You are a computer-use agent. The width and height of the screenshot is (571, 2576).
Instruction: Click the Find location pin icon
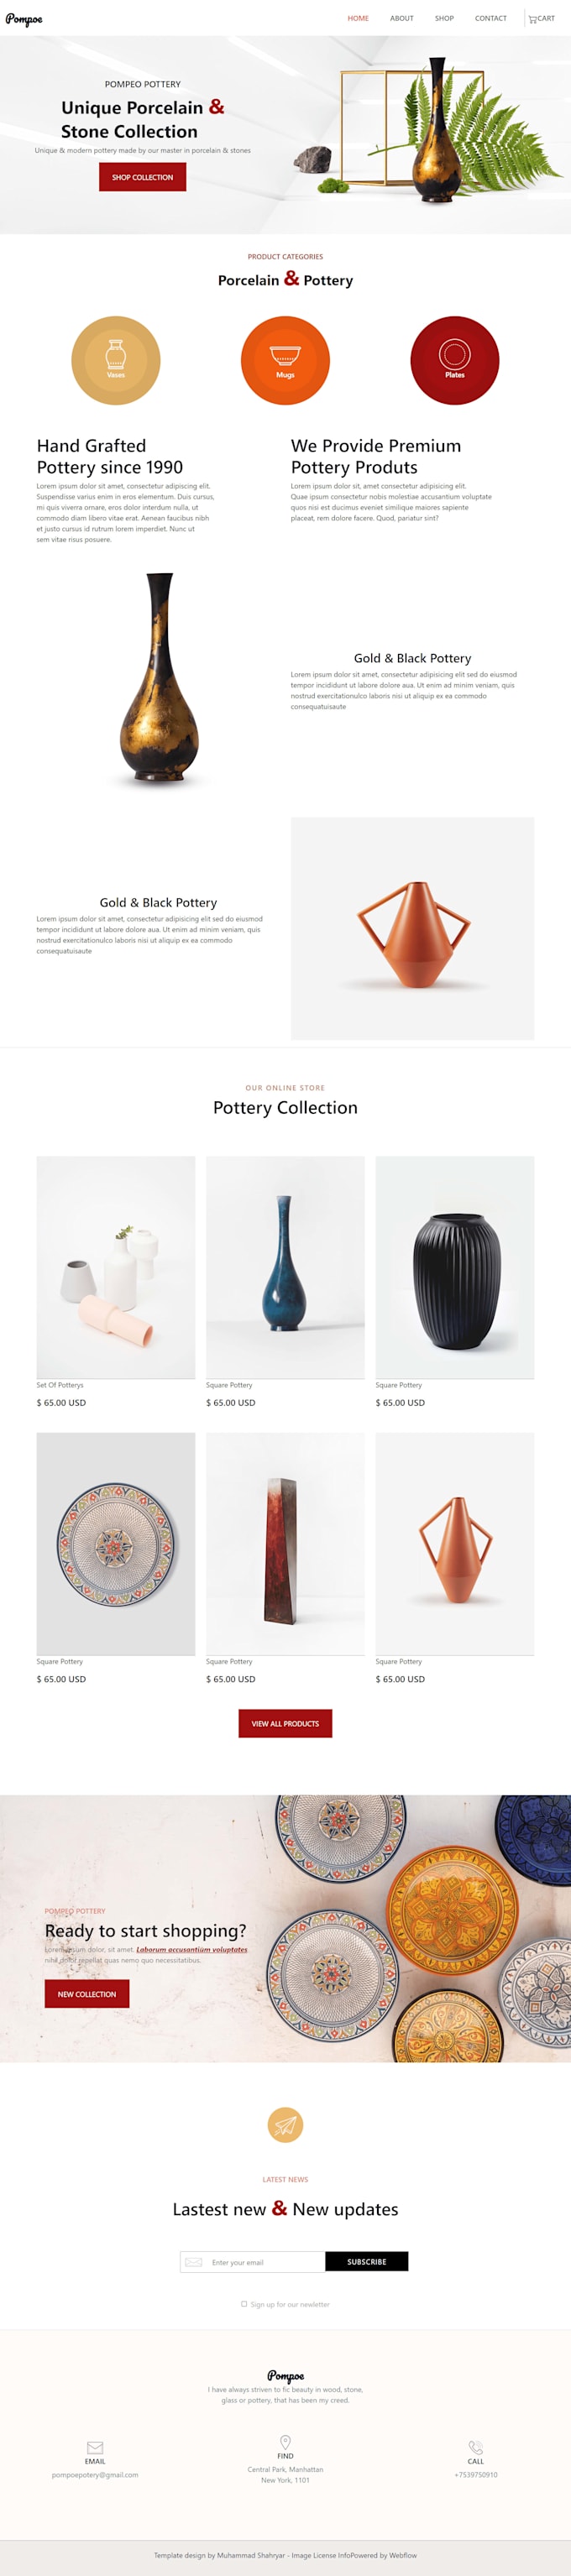[x=285, y=2441]
